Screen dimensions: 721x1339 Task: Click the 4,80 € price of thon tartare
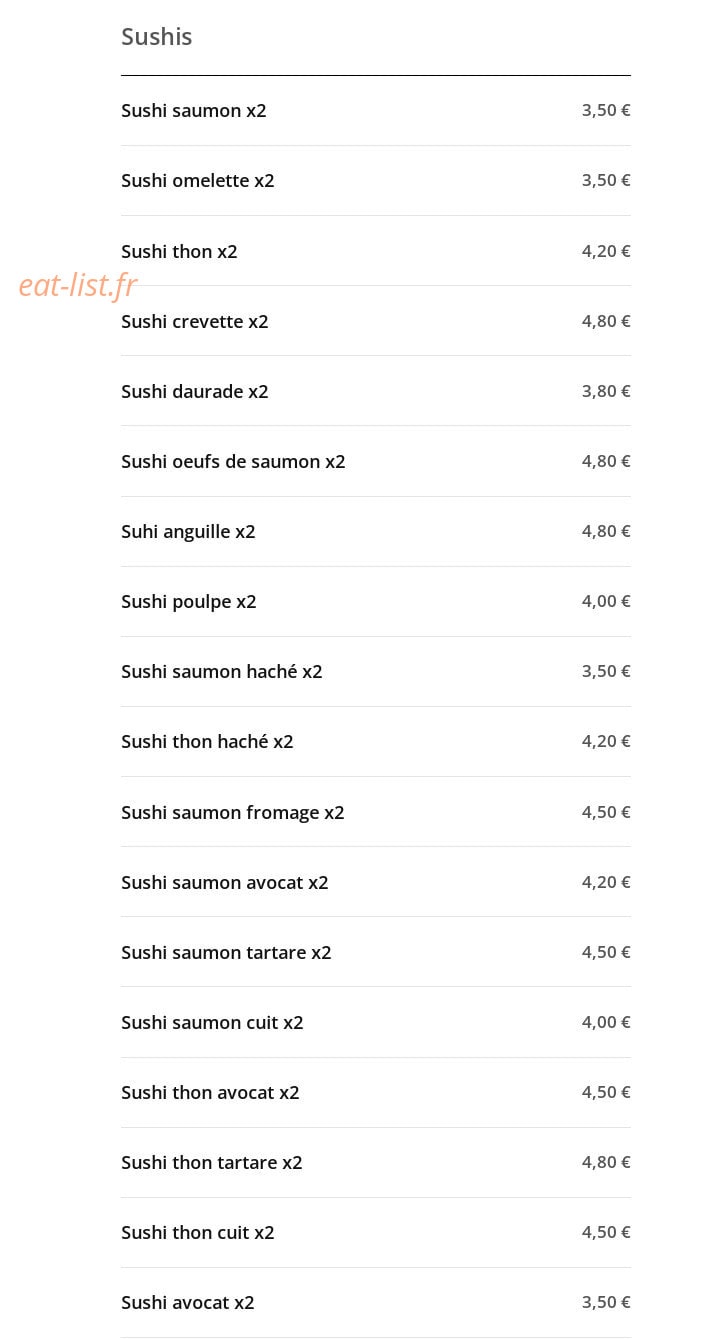pyautogui.click(x=606, y=1162)
